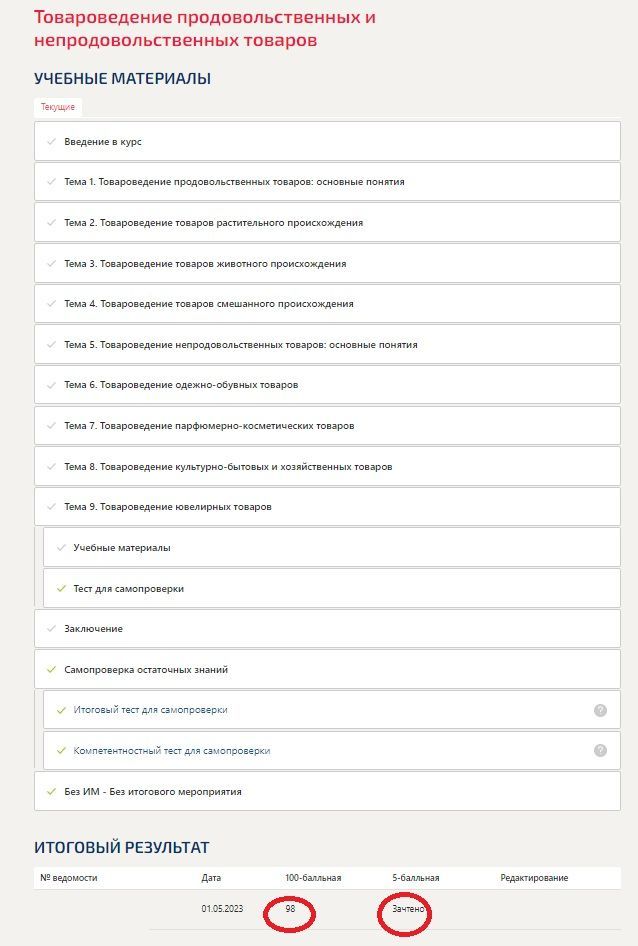Image resolution: width=638 pixels, height=946 pixels.
Task: Click checkmark beside Самопроверка остаточных знаний
Action: pos(50,669)
